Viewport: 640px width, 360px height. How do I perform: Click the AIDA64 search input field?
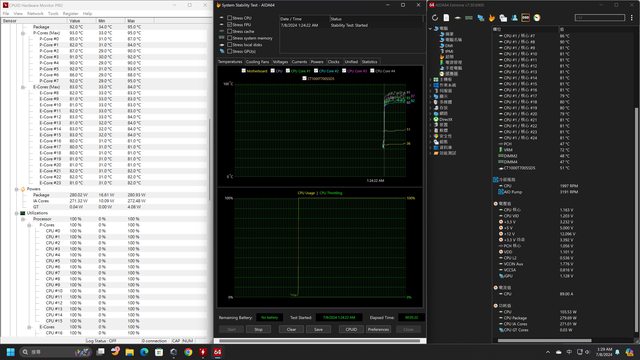600,18
